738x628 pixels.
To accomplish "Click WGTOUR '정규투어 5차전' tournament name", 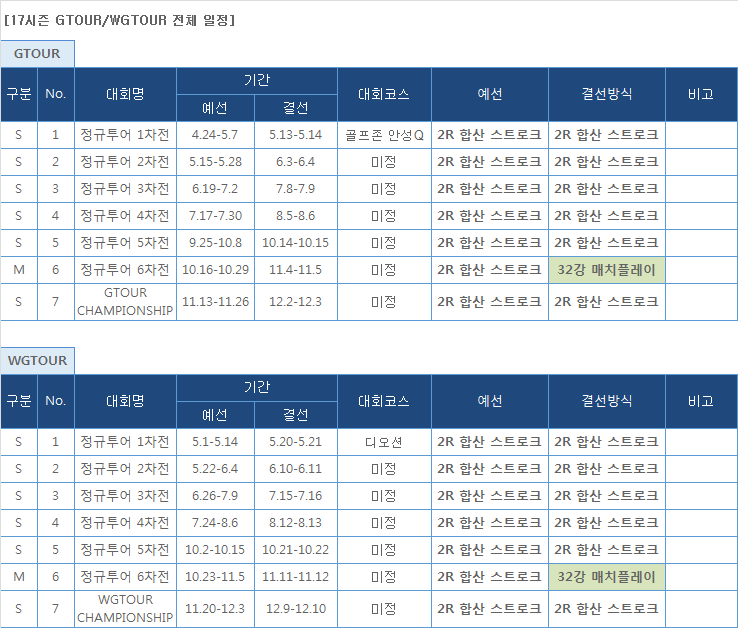I will pyautogui.click(x=125, y=550).
